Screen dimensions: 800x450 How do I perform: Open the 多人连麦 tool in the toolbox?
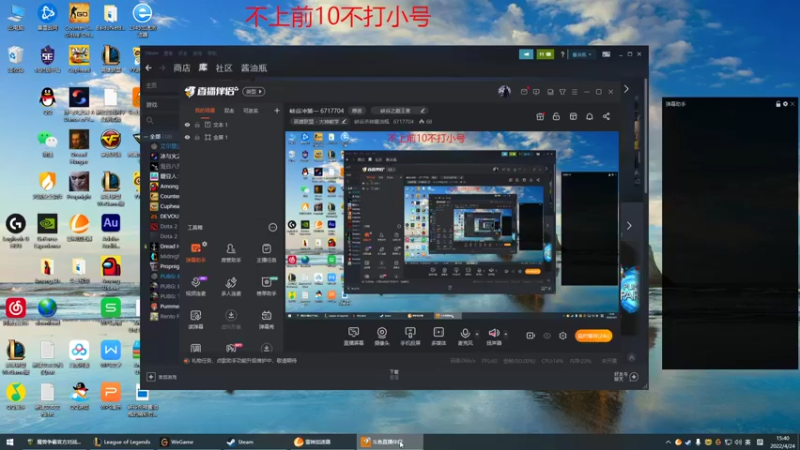[231, 286]
